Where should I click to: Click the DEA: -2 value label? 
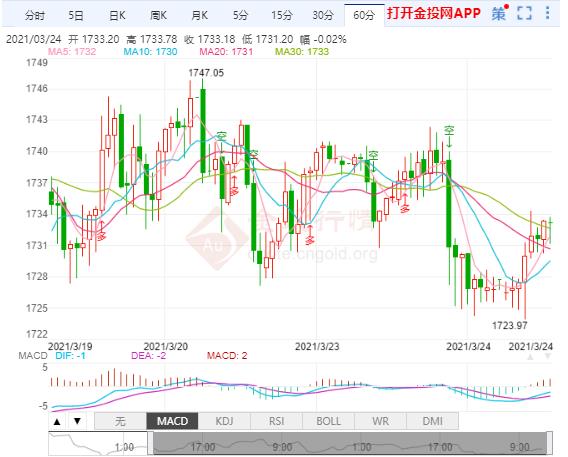(149, 356)
